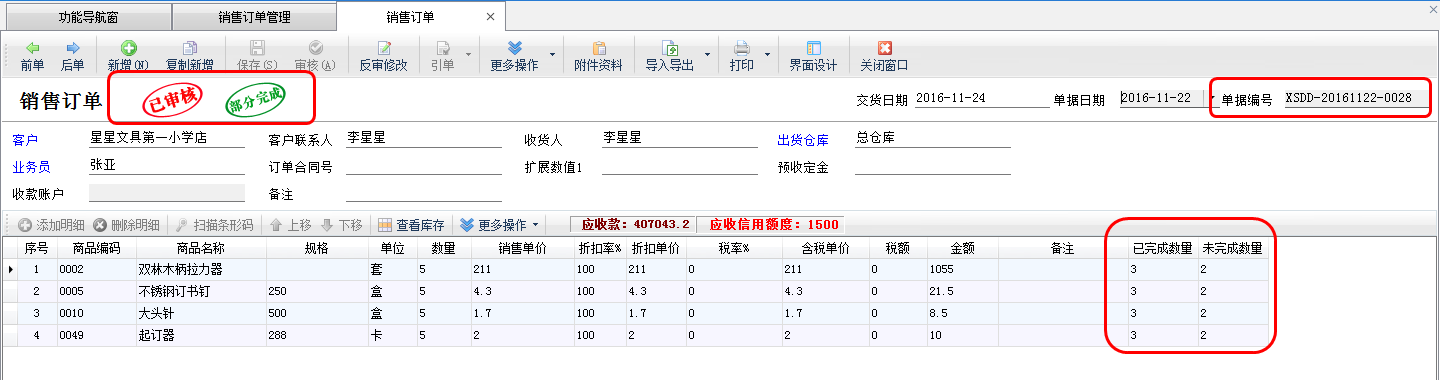This screenshot has height=380, width=1440.
Task: Expand the 导入导出 dropdown arrow
Action: point(708,54)
